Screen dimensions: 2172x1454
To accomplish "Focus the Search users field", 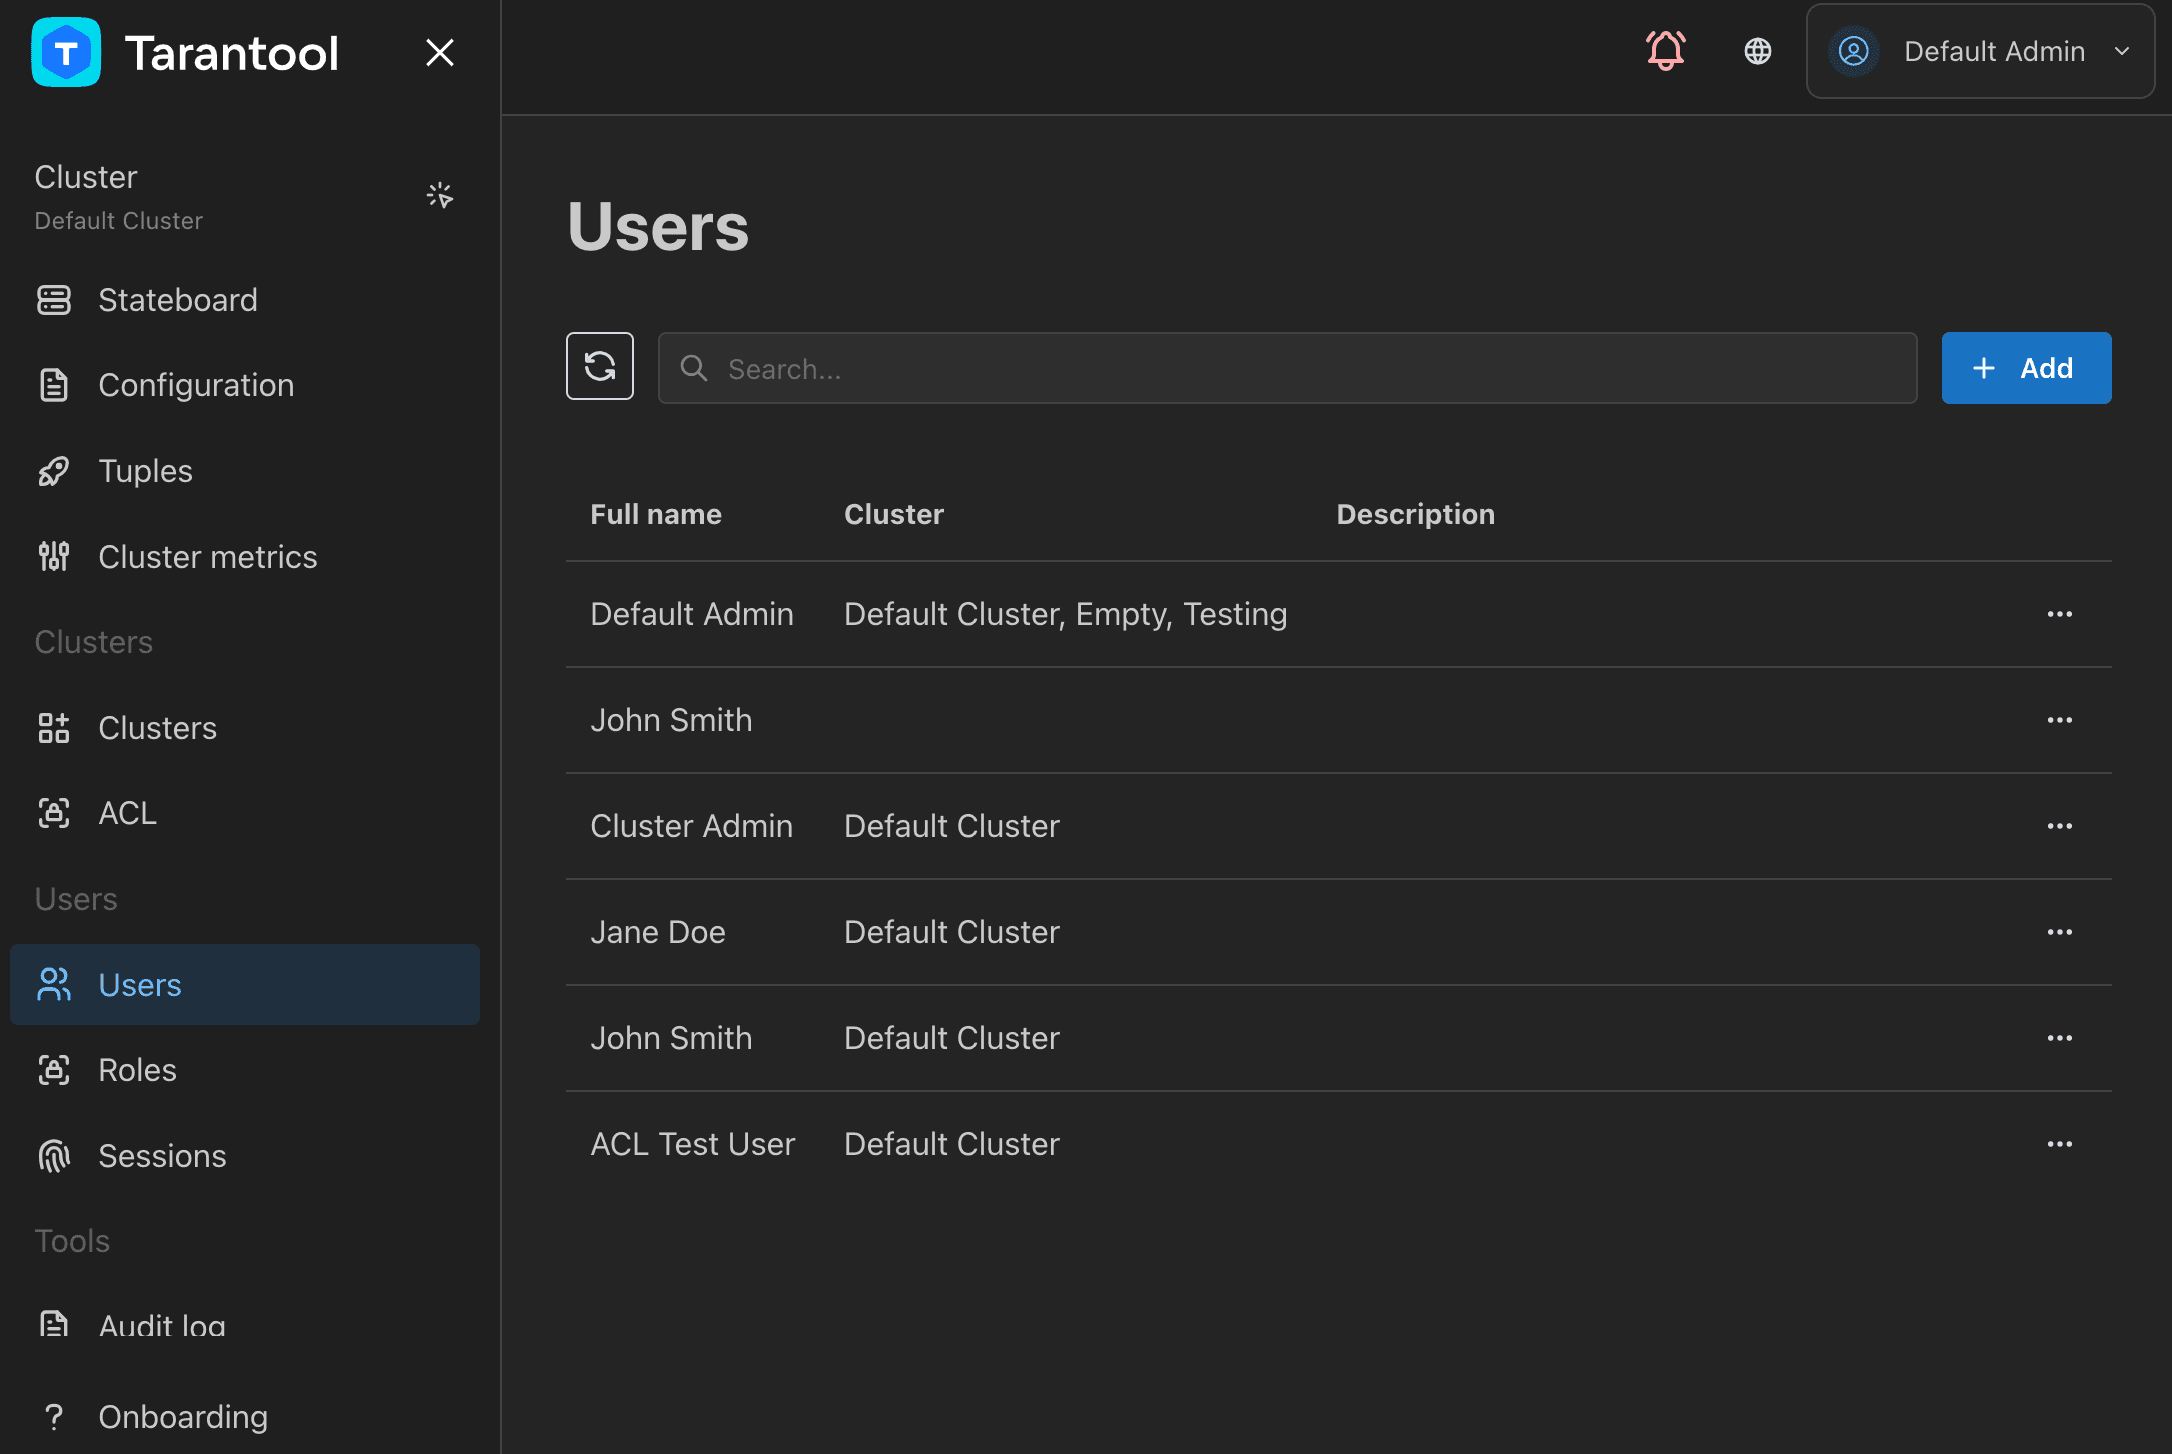I will [1288, 368].
